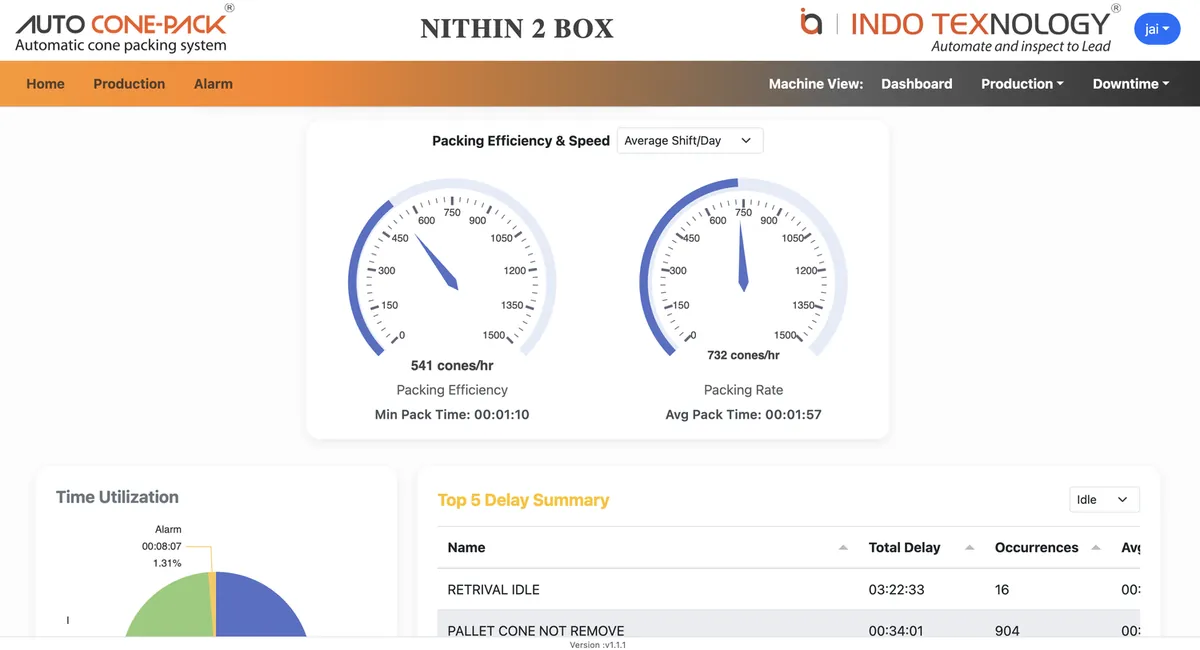Click the Packing Efficiency & Speed label

click(521, 141)
